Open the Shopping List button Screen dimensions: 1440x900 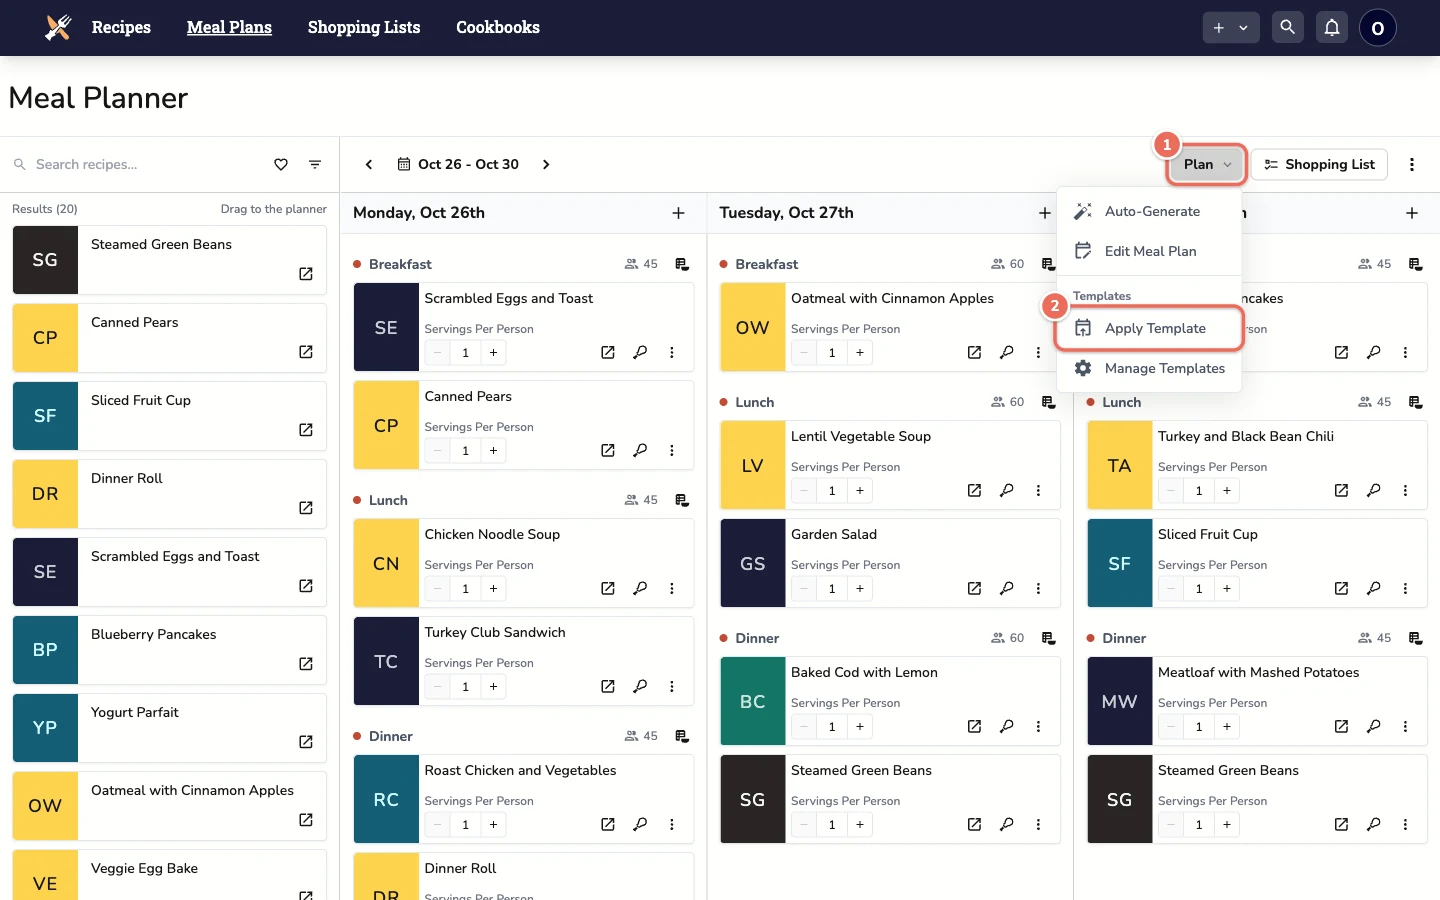click(x=1319, y=164)
